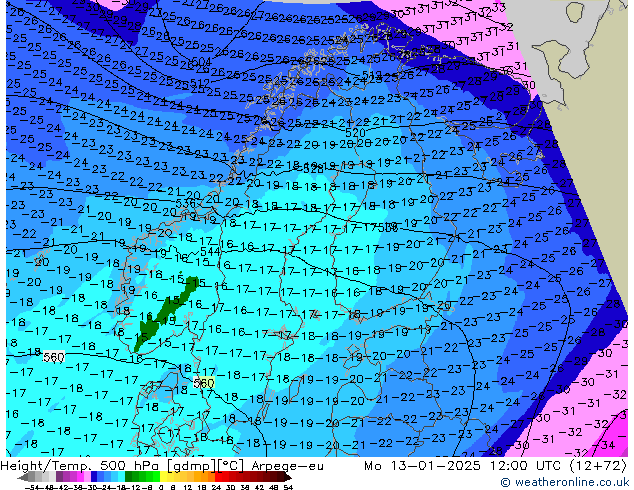This screenshot has width=634, height=490.
Task: Click the weatheronline.co.uk copyright text
Action: tap(566, 482)
